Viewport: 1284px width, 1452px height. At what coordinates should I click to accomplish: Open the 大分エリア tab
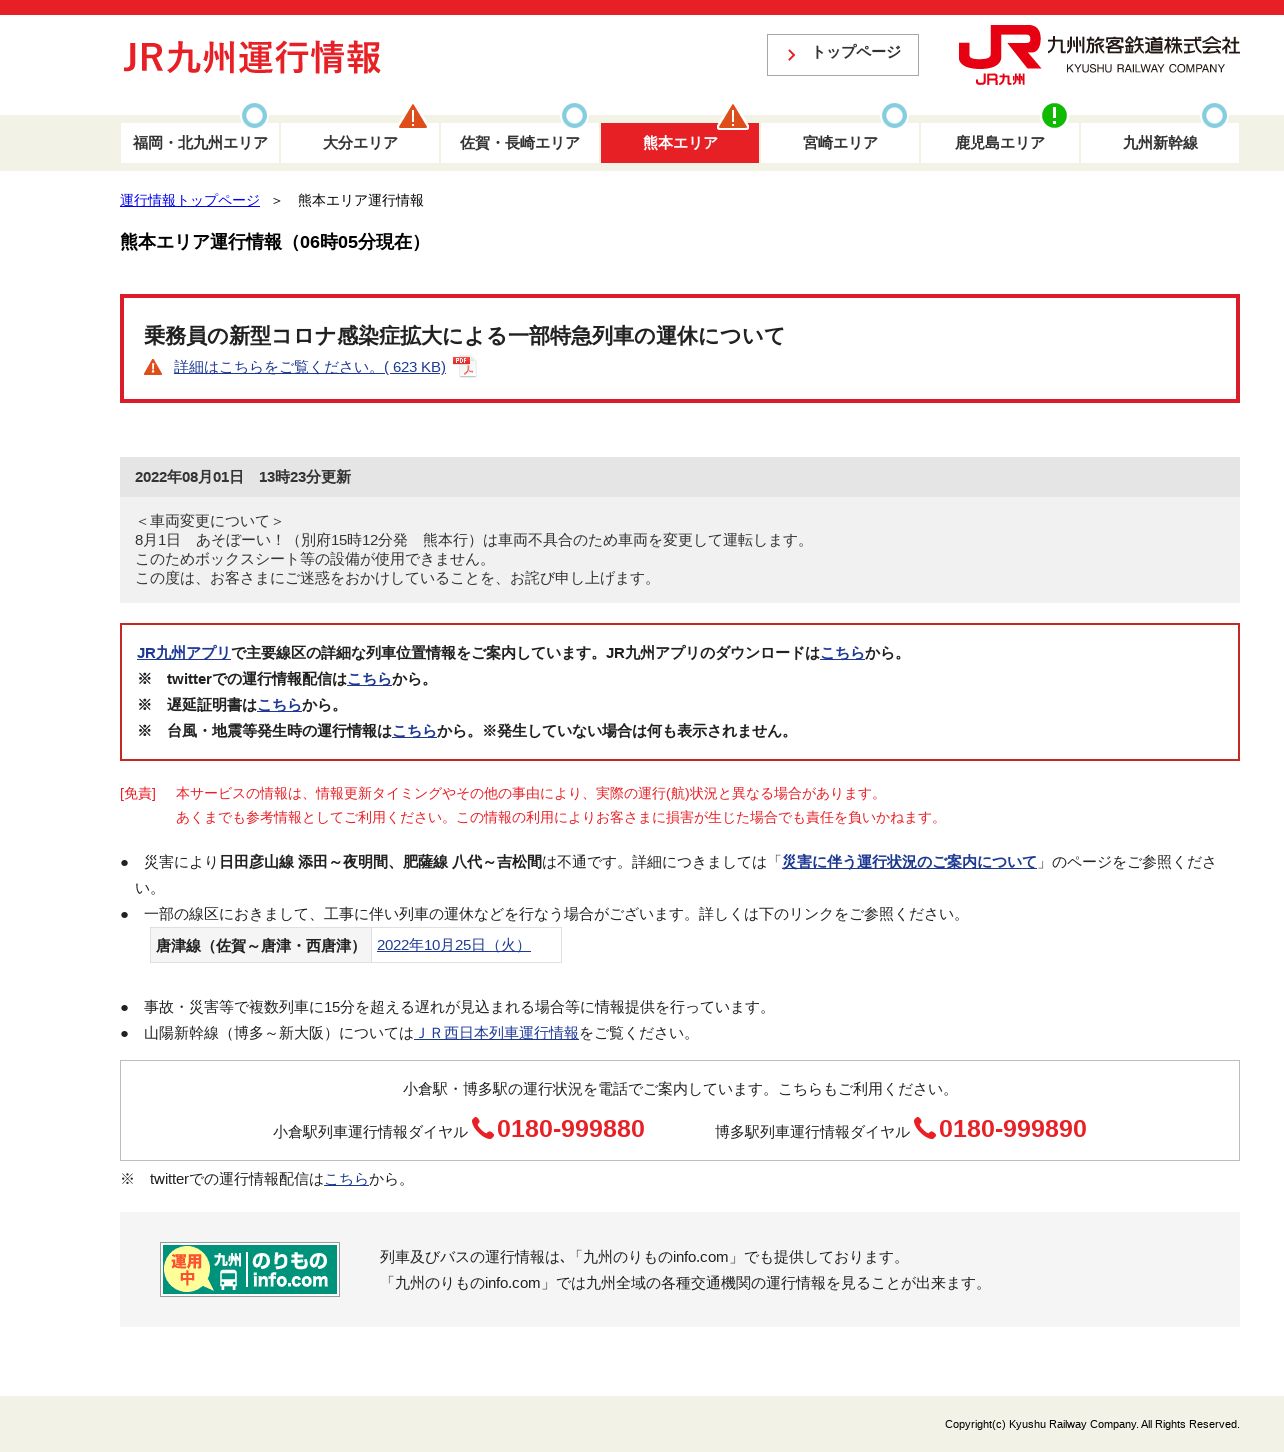(x=360, y=143)
